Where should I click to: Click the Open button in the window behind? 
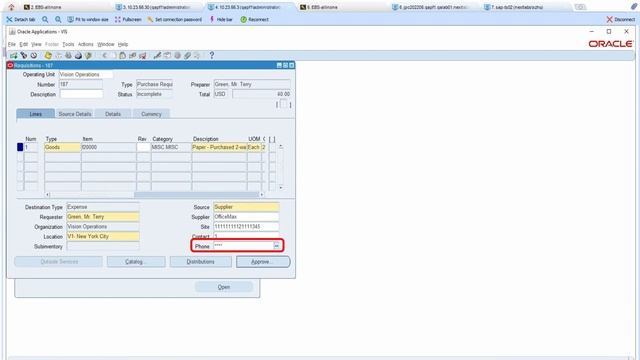224,287
